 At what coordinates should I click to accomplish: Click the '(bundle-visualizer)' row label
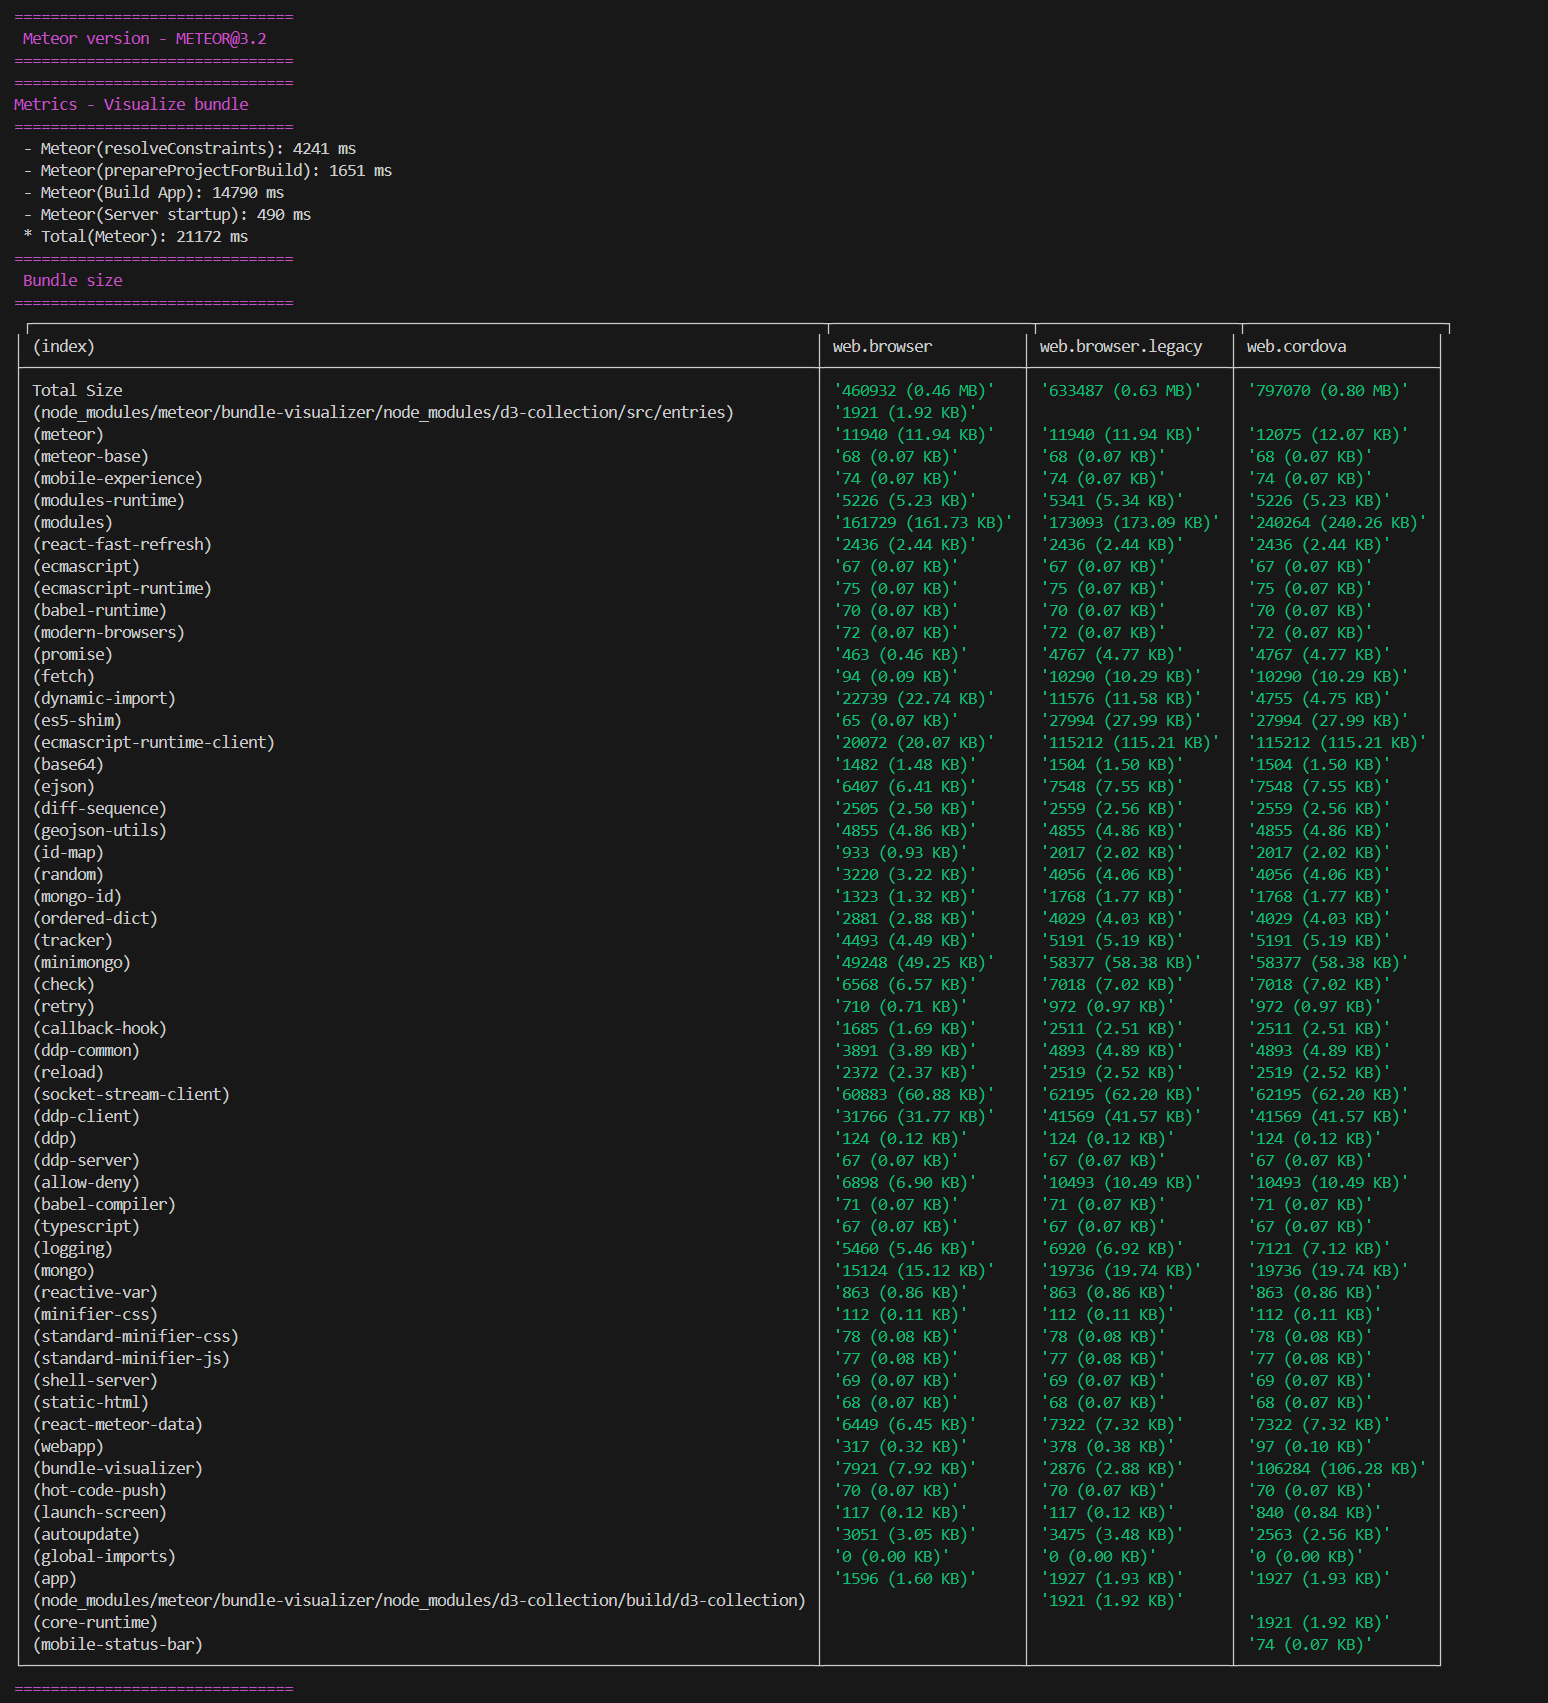(x=118, y=1468)
